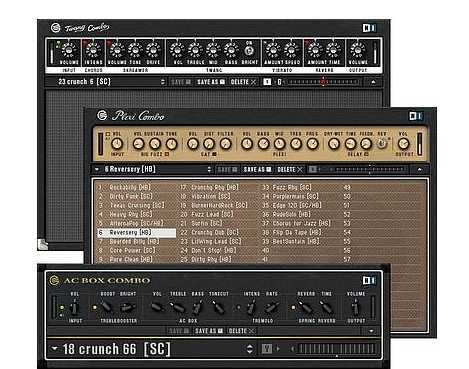Toggle Tremolo LED in AC Box Combo
The image size is (469, 369).
point(238,307)
